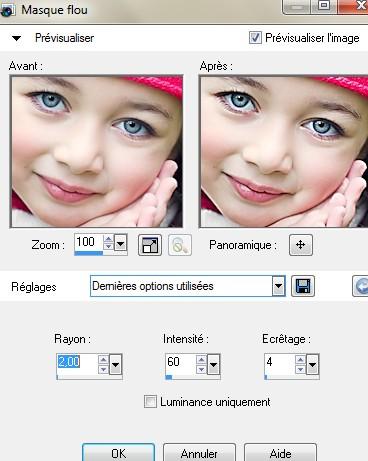Click the Aide button

[280, 453]
